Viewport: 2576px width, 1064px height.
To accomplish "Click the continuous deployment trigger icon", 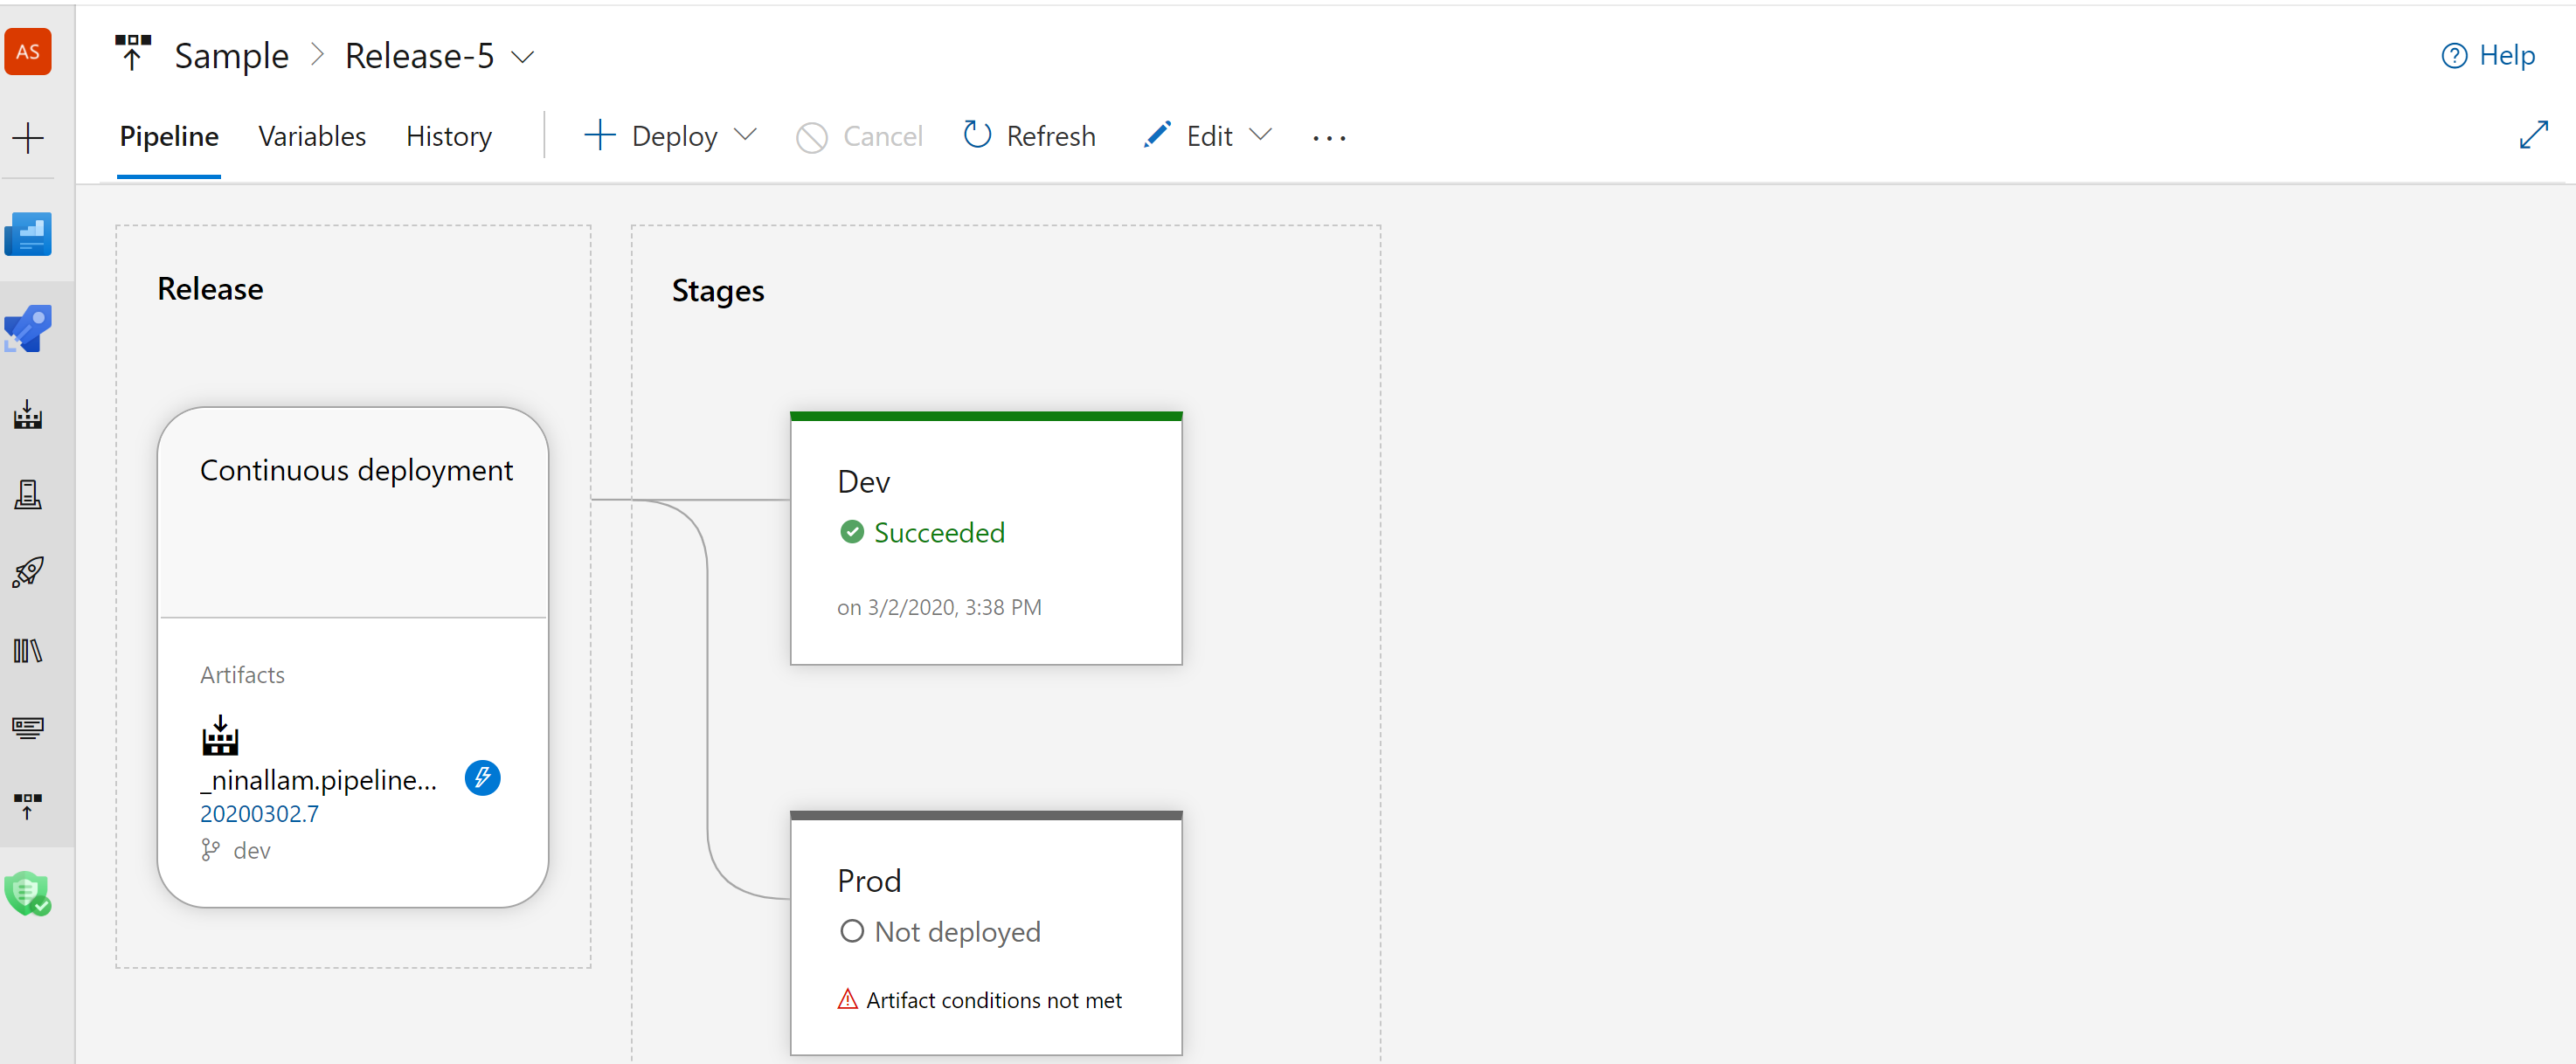I will coord(483,777).
